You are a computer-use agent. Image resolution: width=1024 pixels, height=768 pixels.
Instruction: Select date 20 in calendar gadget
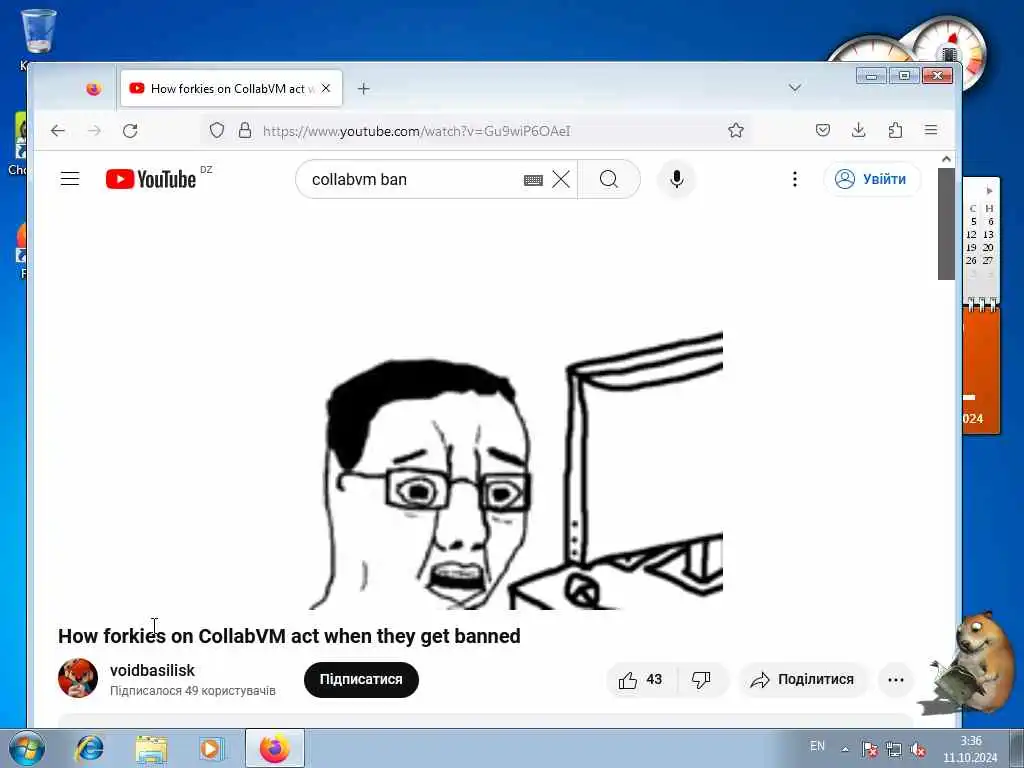988,248
